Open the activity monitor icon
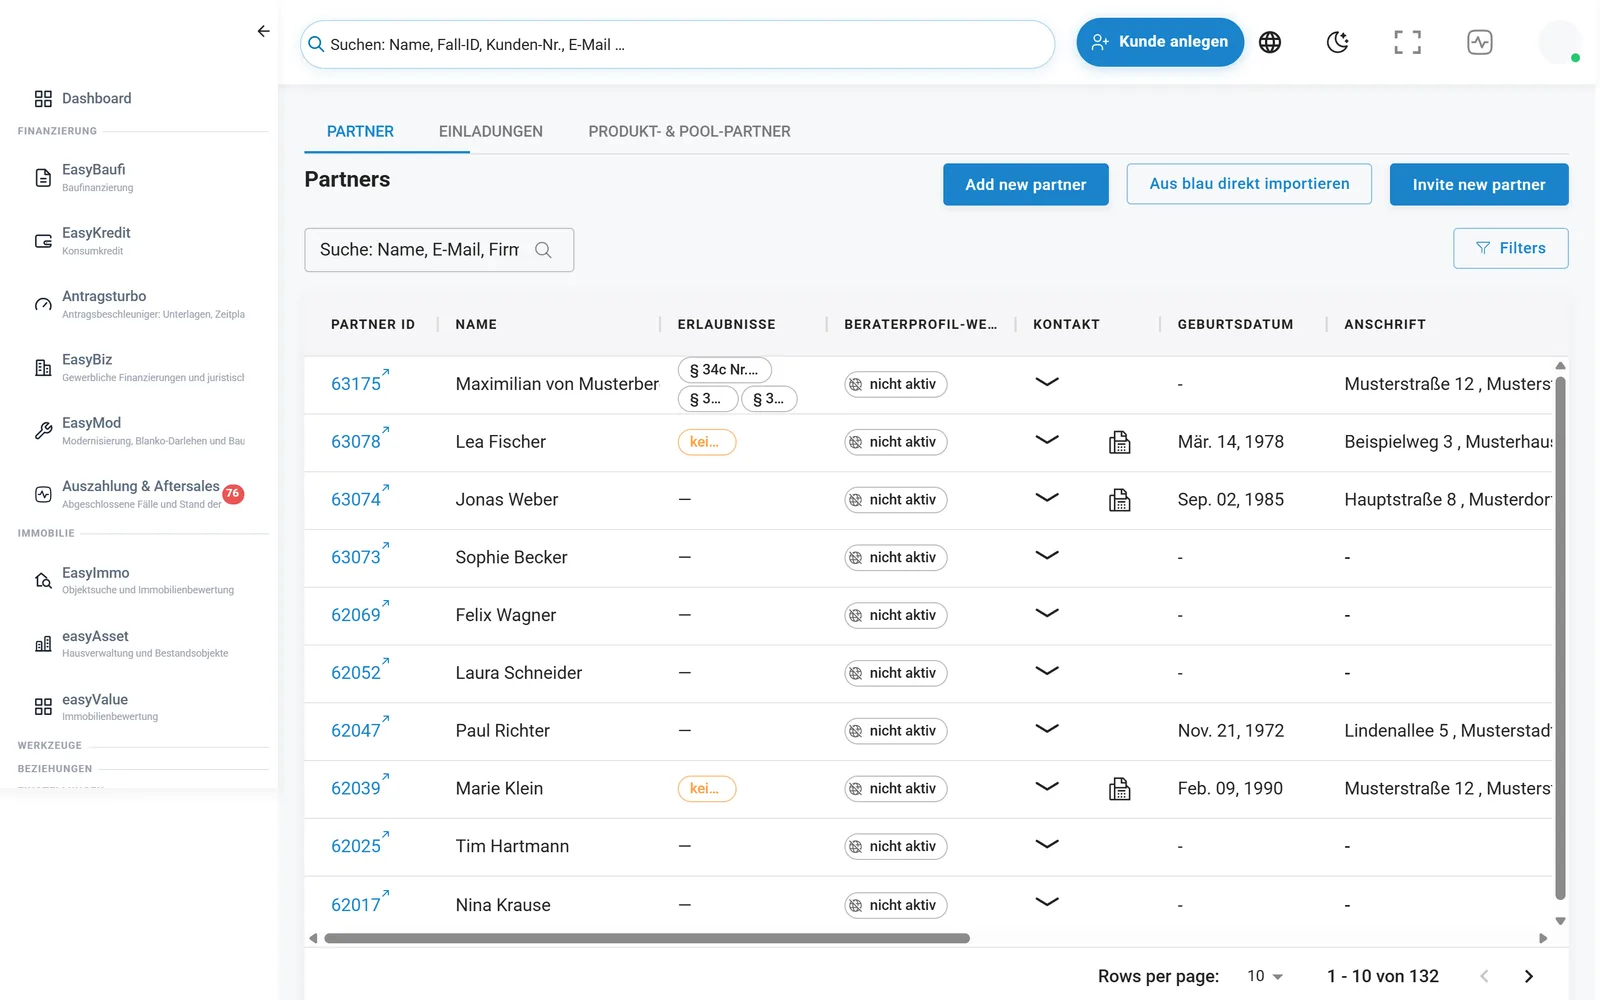 [1480, 42]
